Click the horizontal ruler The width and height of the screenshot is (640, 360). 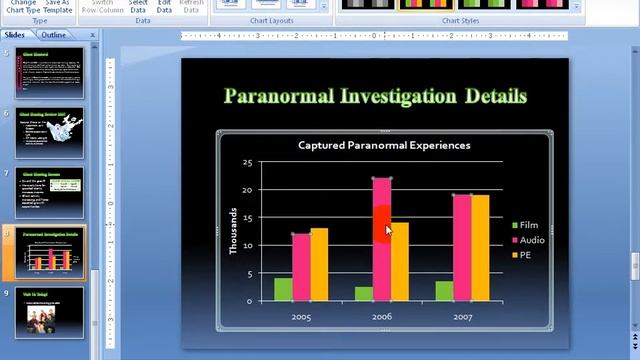click(x=374, y=36)
